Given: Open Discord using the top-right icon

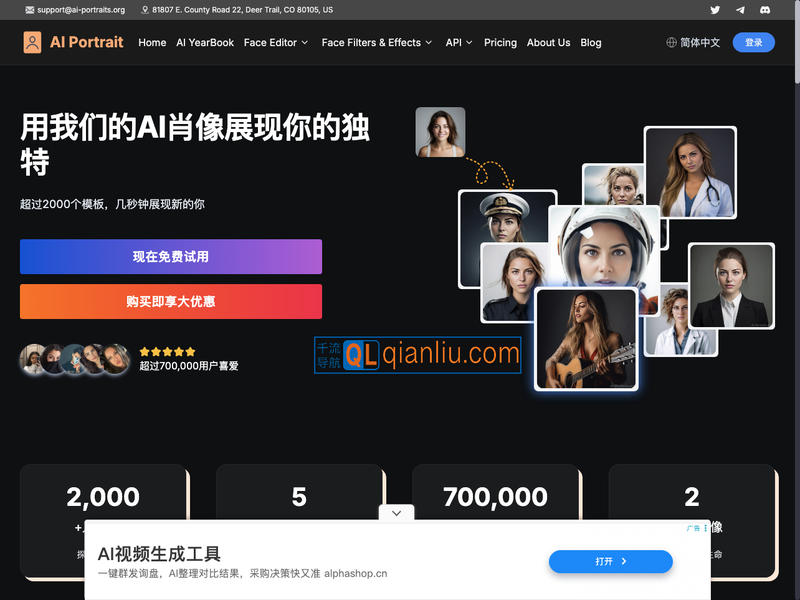Looking at the screenshot, I should (x=764, y=9).
